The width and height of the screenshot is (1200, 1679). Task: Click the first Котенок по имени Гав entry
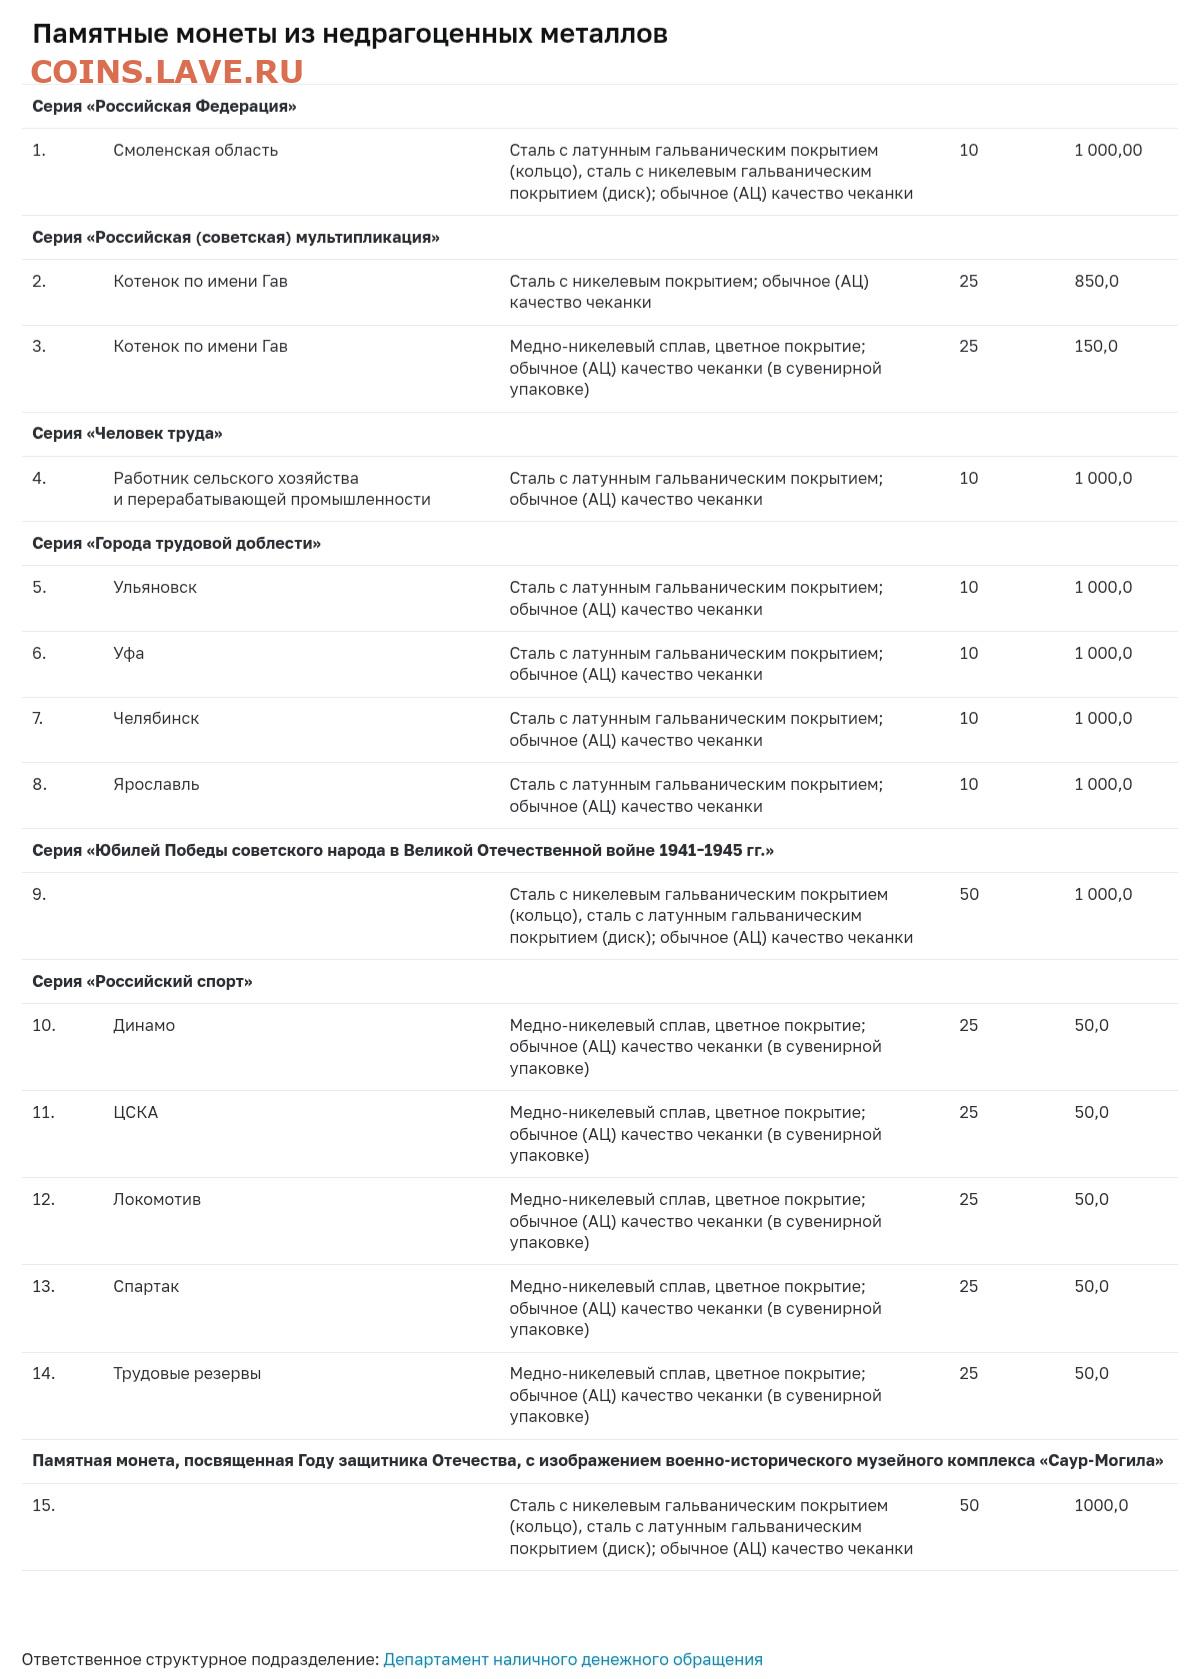click(200, 281)
